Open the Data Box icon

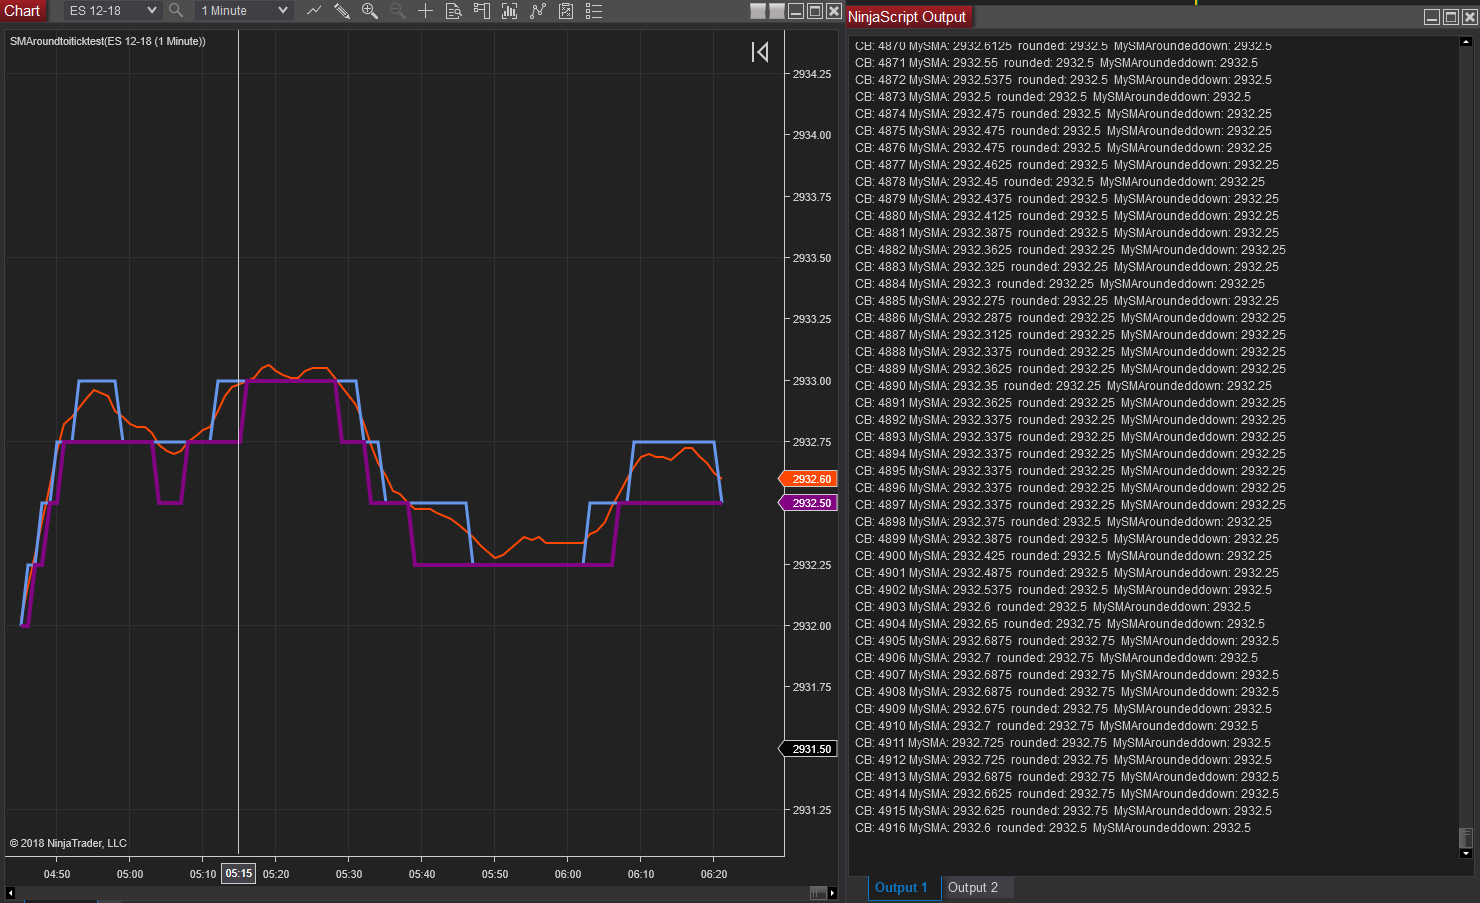(x=454, y=11)
